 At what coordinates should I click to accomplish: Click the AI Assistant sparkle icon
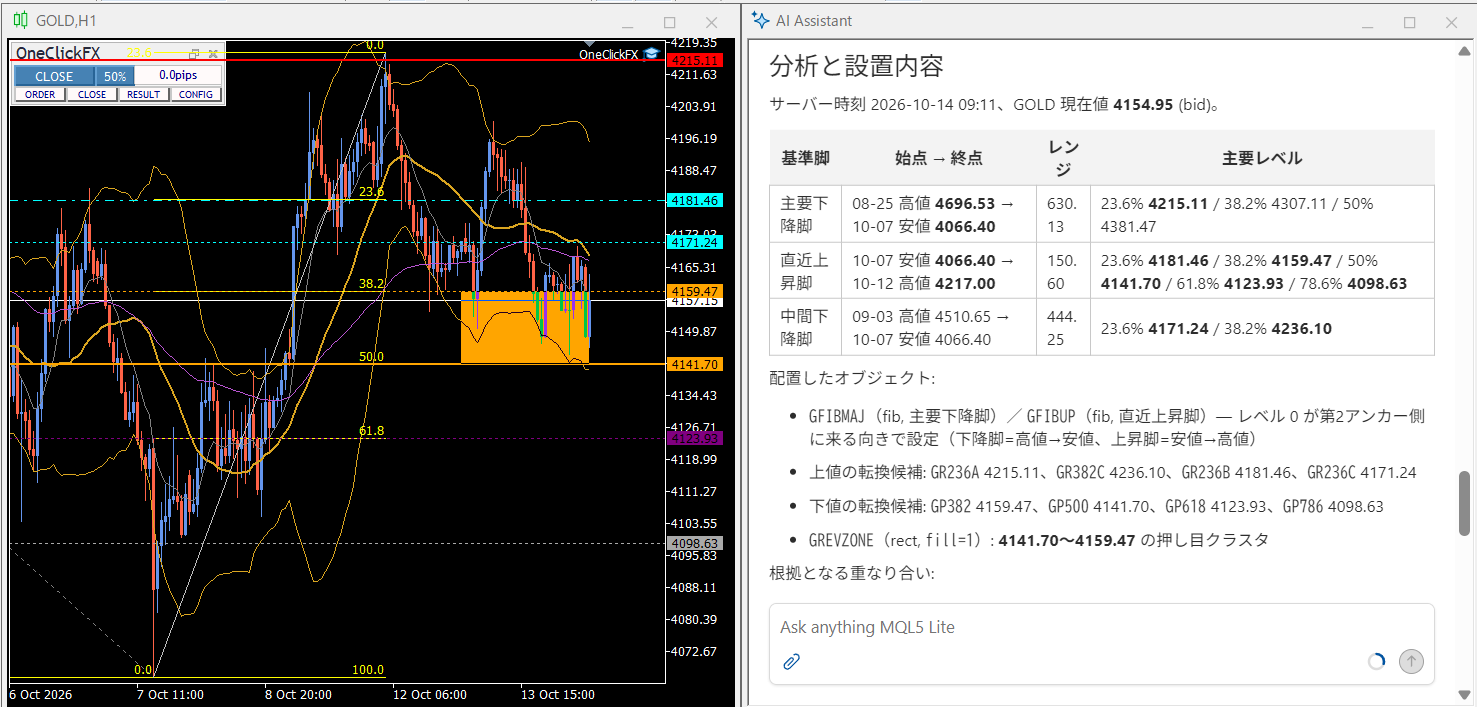point(761,21)
